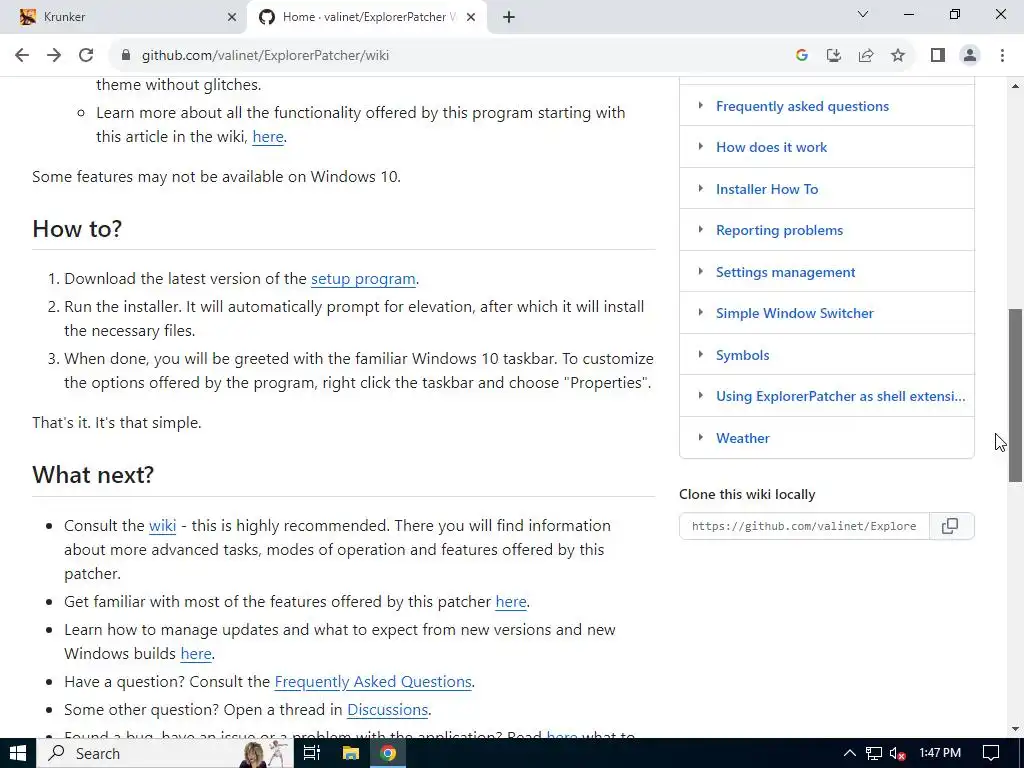1024x768 pixels.
Task: Expand Using ExplorerPatcher as shell extension arrow
Action: click(701, 396)
